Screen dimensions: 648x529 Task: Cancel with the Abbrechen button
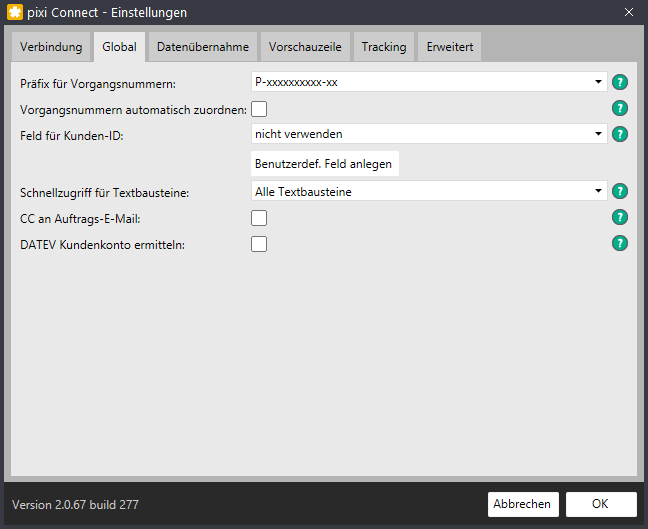tap(523, 504)
